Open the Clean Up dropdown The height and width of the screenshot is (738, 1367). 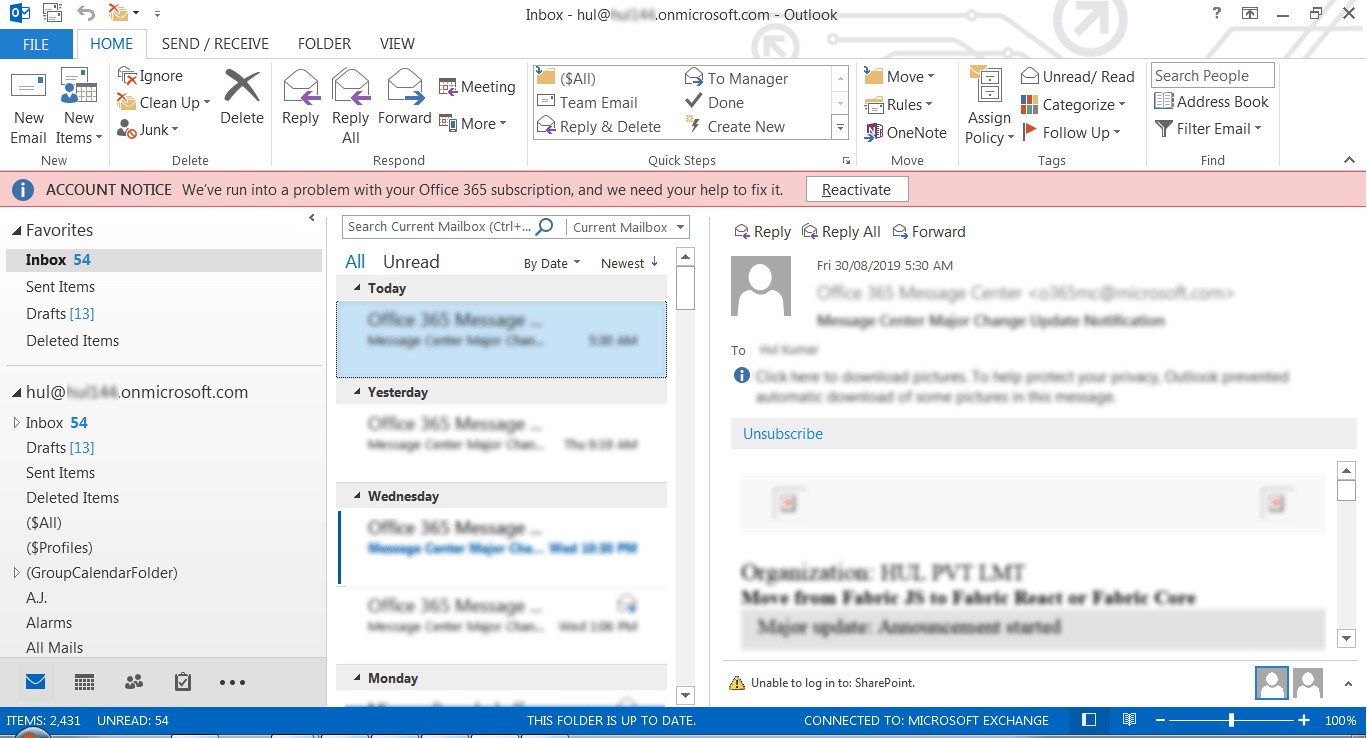pos(164,102)
